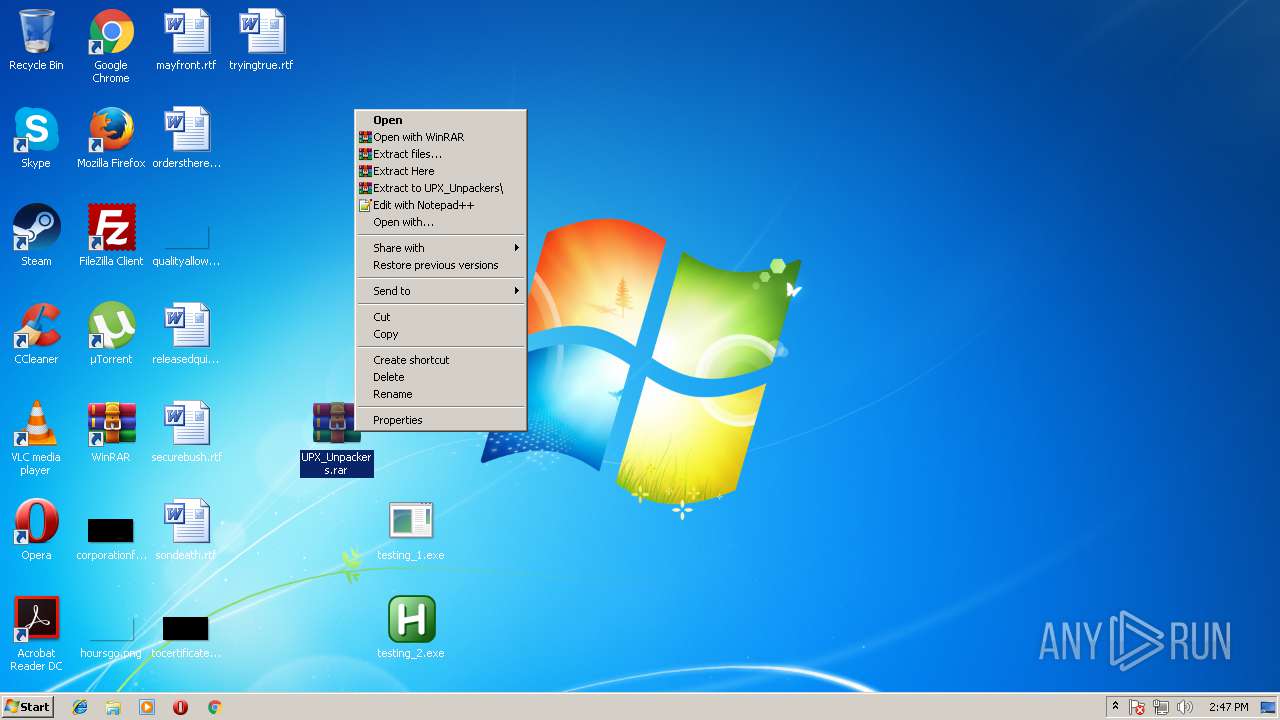Select the UPX_Unpackers.rar archive icon
The height and width of the screenshot is (720, 1280).
tap(336, 438)
